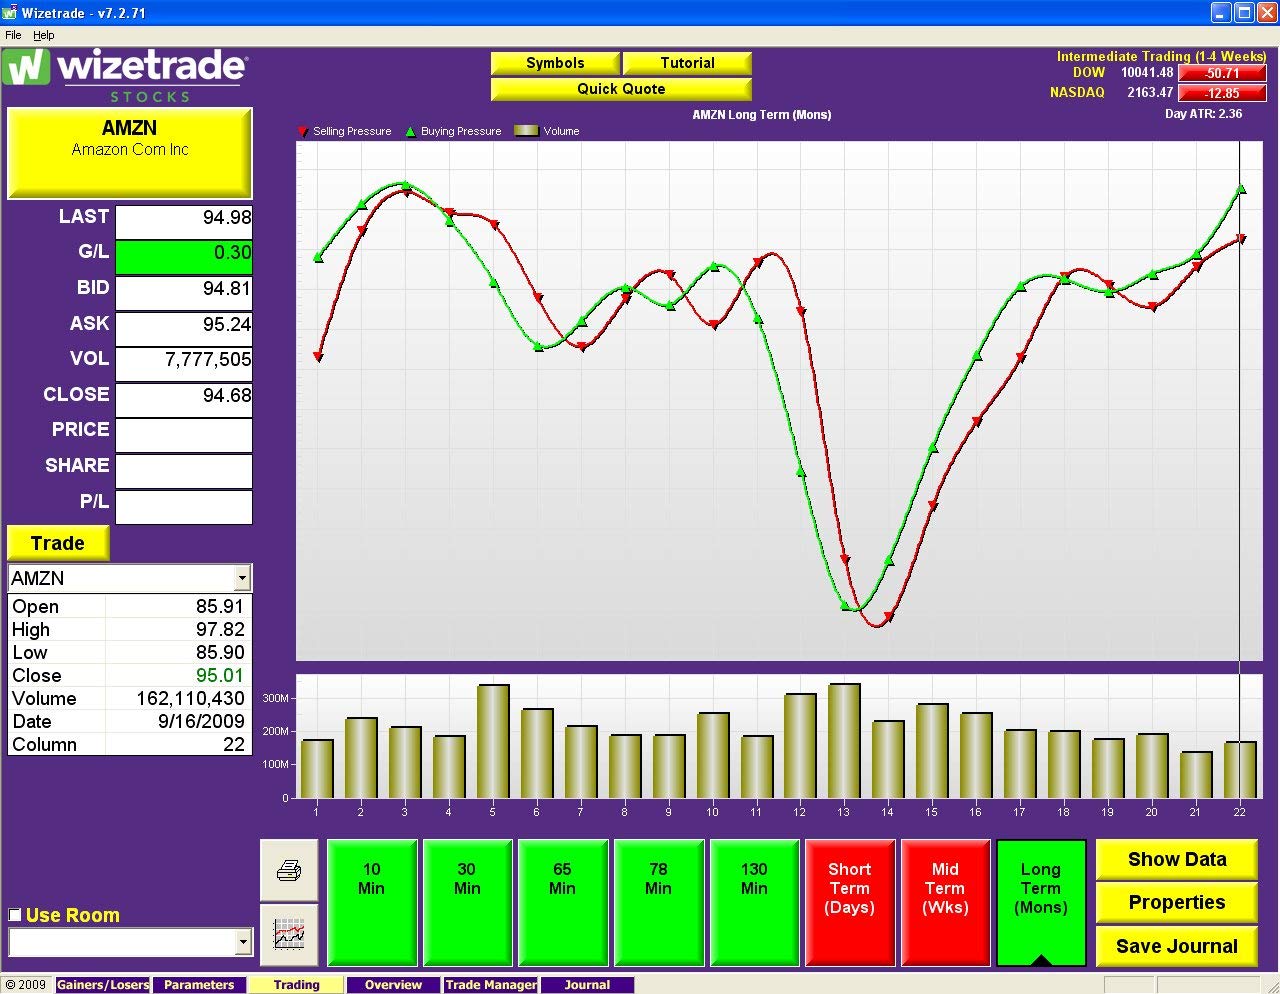
Task: Click the volume bar for column 13
Action: pyautogui.click(x=844, y=741)
